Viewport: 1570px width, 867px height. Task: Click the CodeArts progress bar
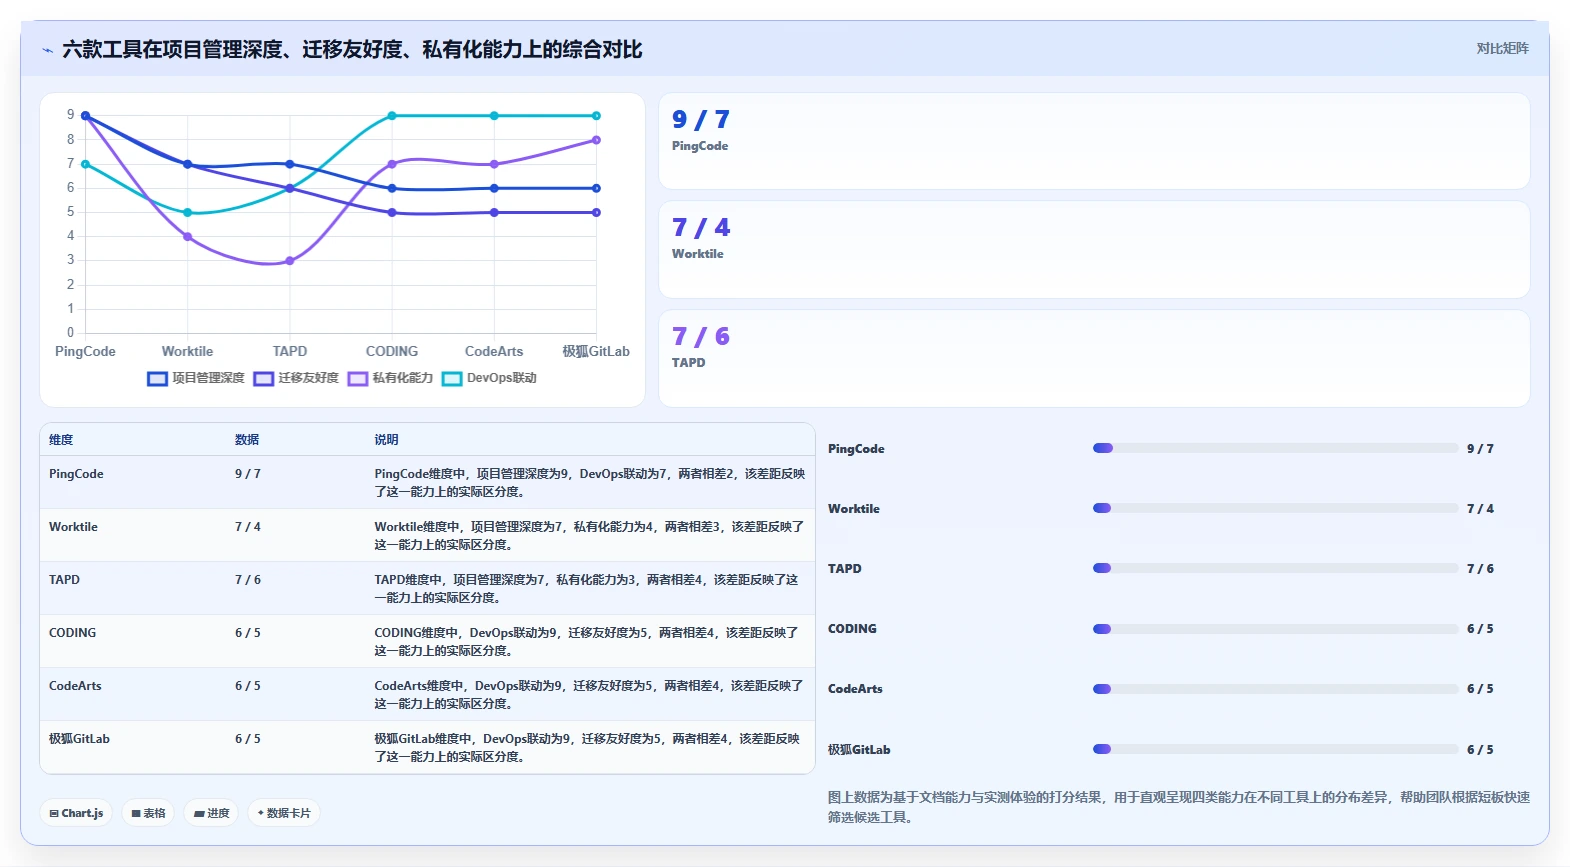coord(1275,689)
